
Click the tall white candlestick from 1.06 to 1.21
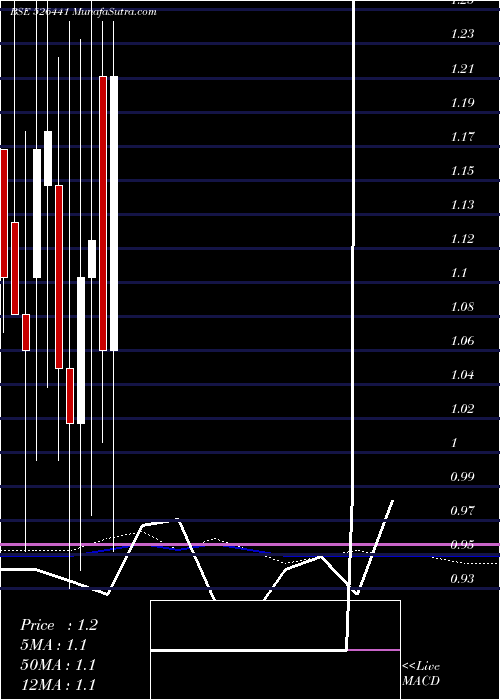[114, 213]
